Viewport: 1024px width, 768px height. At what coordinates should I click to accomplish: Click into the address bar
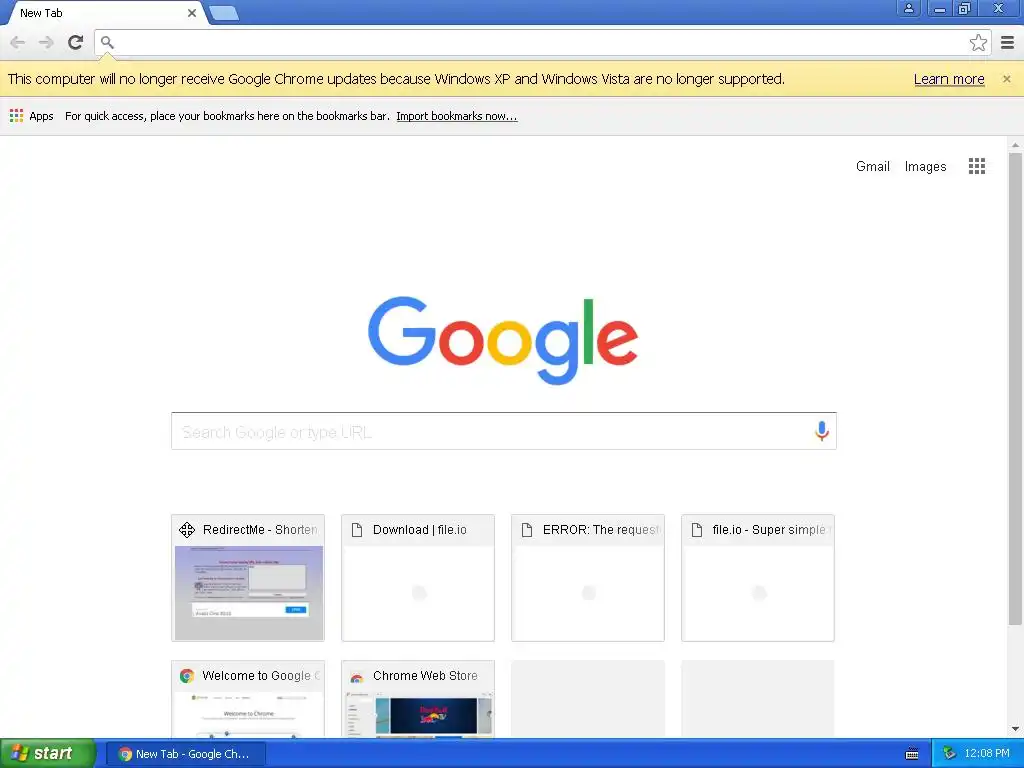point(542,42)
